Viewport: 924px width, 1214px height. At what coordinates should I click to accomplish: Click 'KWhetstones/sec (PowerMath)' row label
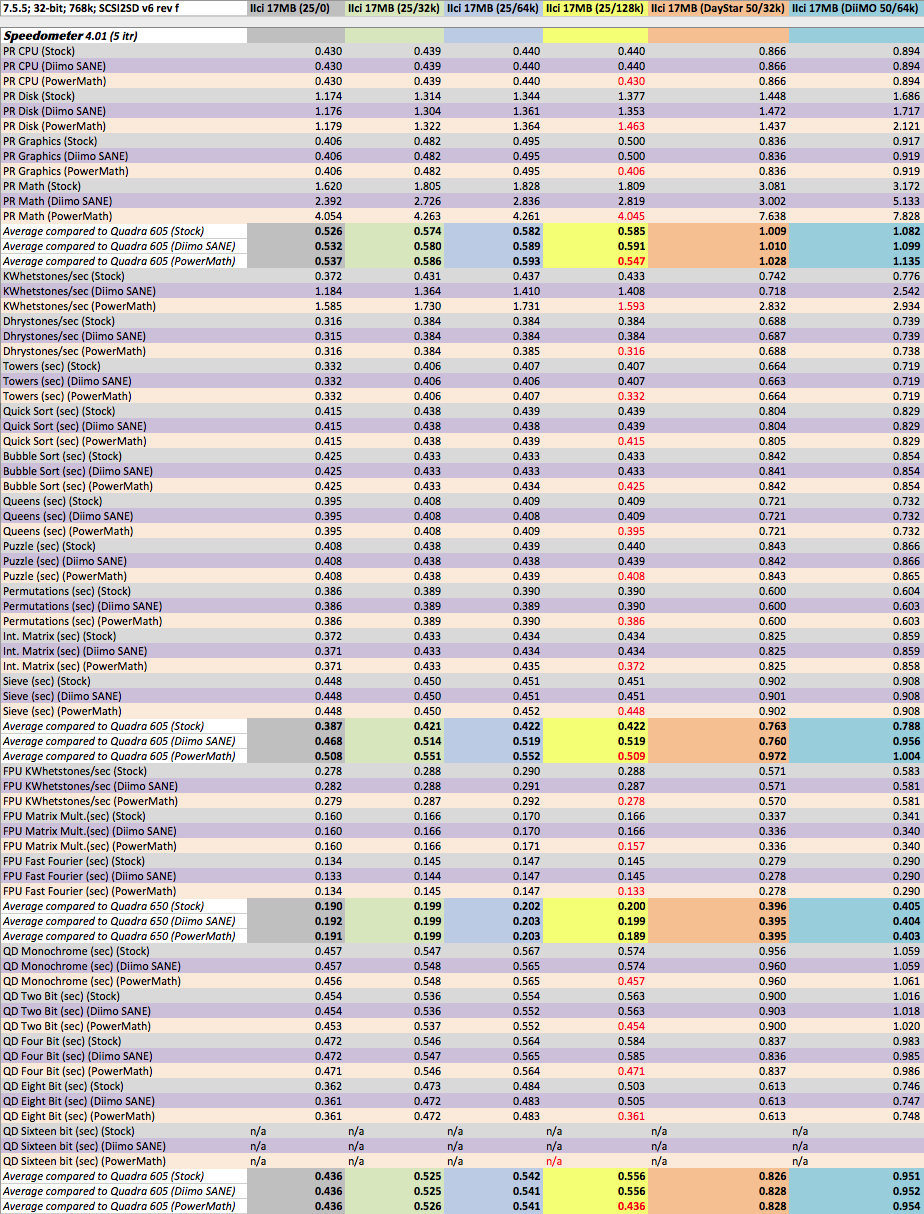pyautogui.click(x=79, y=305)
